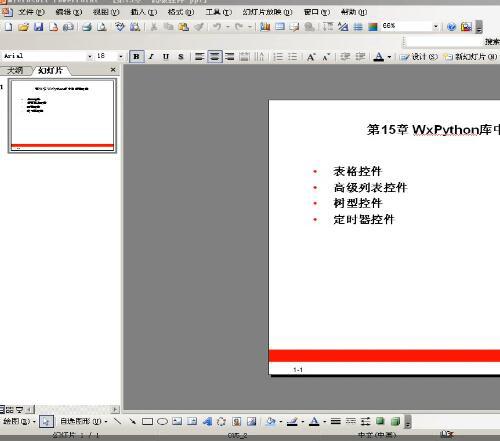Select the Rectangle drawing tool
500x441 pixels.
coord(147,422)
